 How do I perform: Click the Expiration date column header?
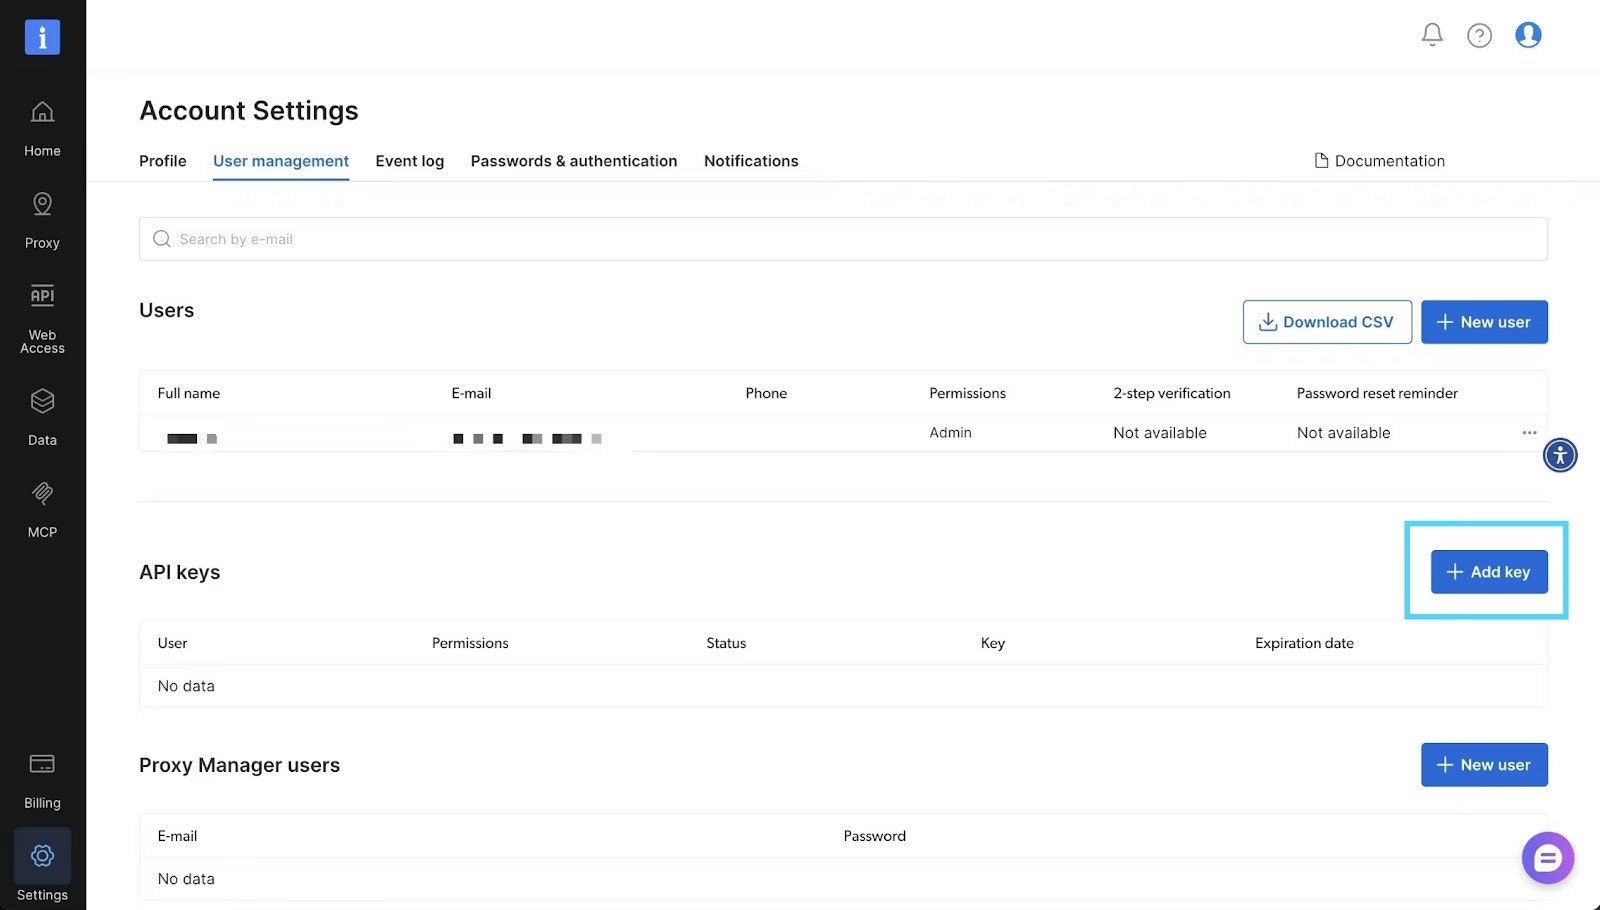point(1304,643)
